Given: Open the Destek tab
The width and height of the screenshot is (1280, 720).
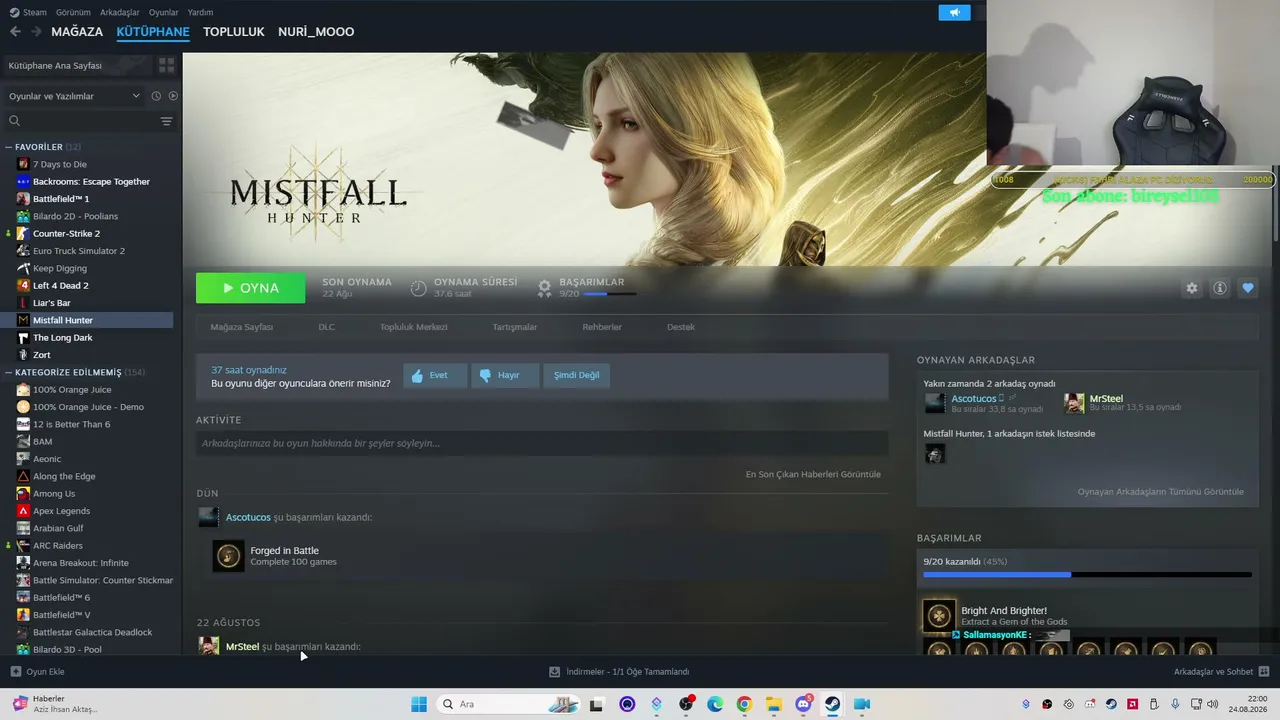Looking at the screenshot, I should click(681, 327).
